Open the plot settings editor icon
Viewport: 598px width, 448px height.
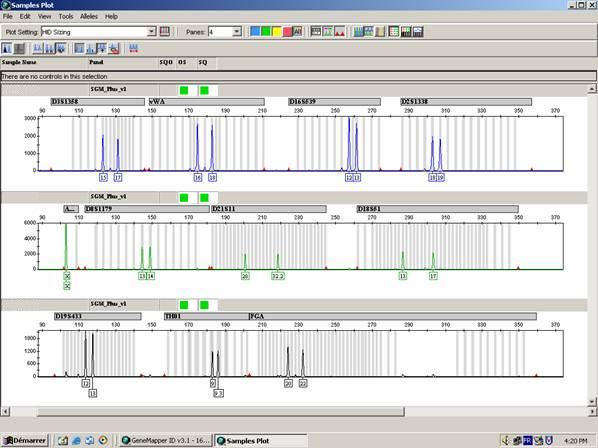164,32
